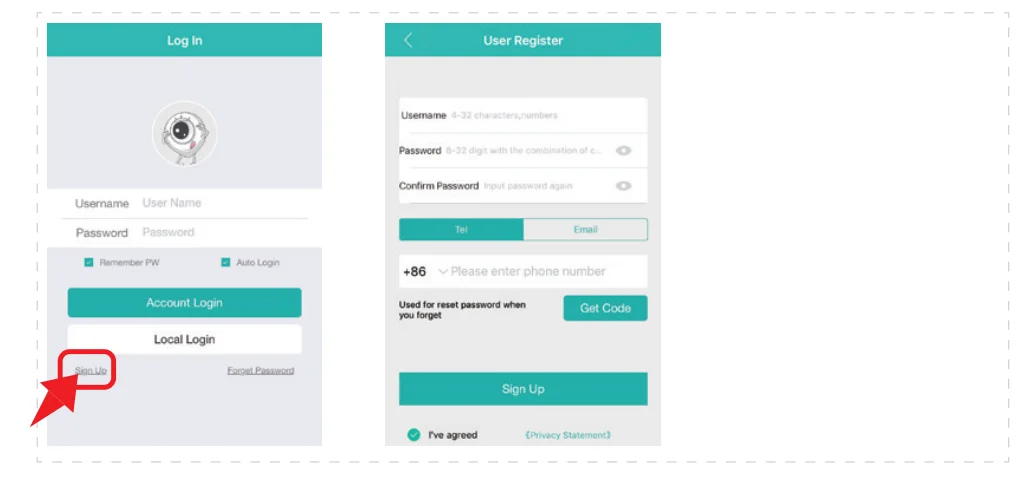Open the Forget Password link
Screen dimensions: 1035x484
pos(261,370)
